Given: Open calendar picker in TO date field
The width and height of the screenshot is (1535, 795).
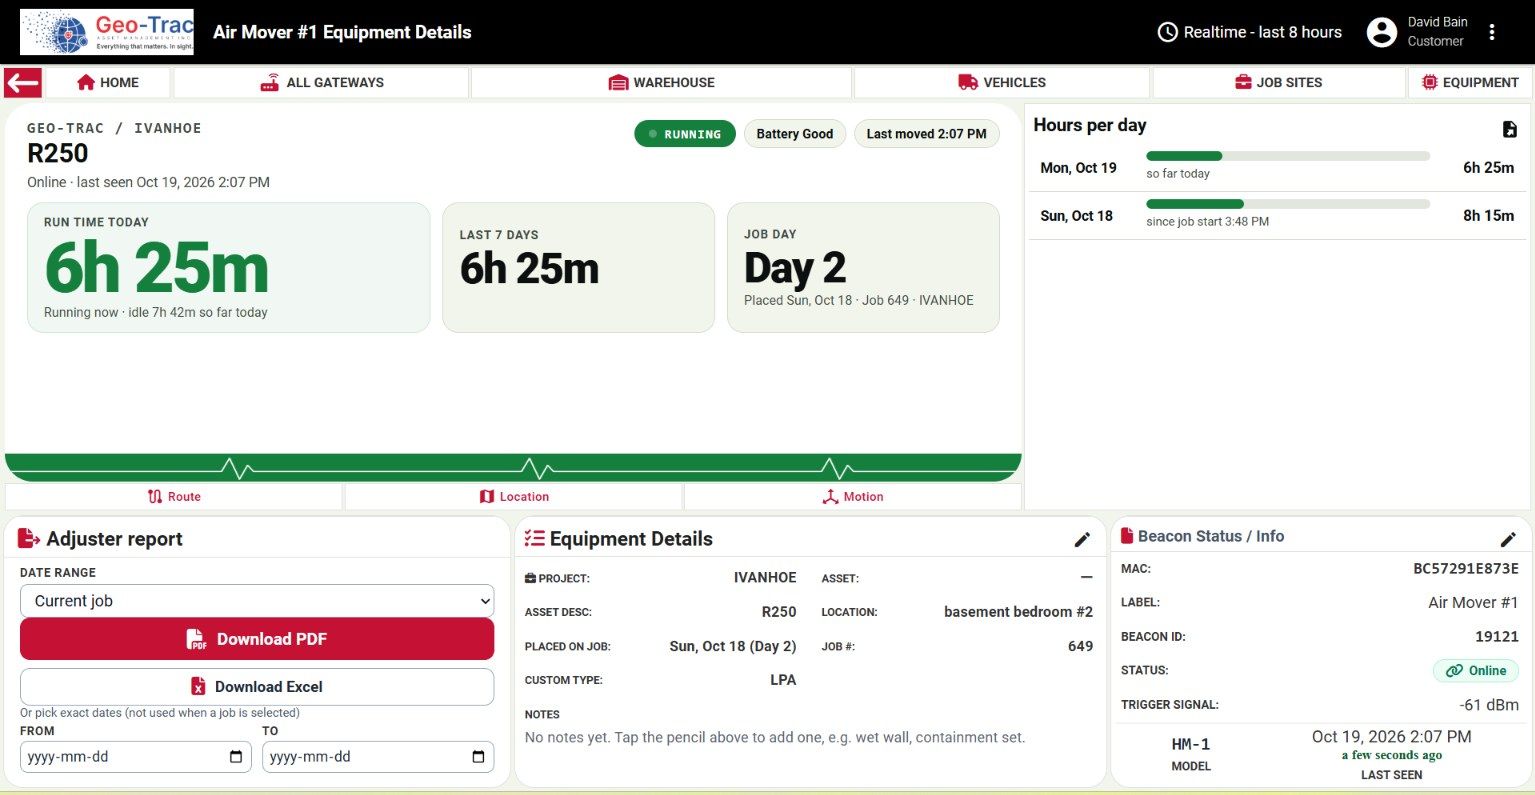Looking at the screenshot, I should pos(477,757).
